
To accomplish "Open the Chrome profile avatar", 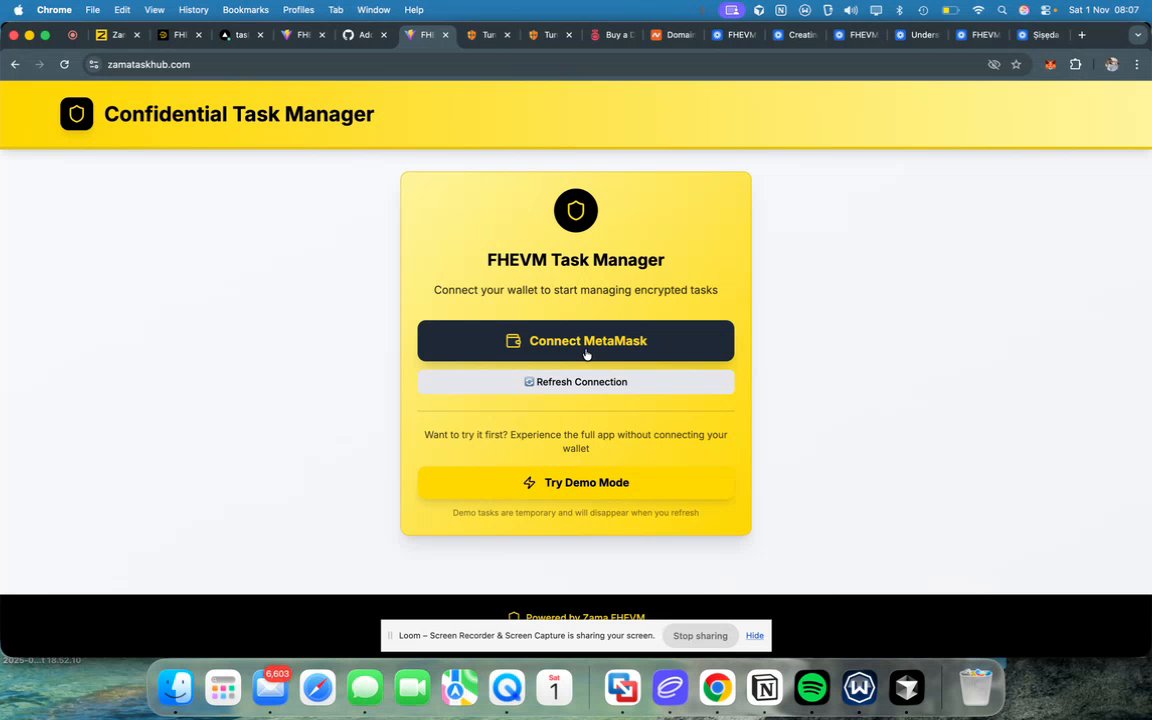I will tap(1112, 65).
